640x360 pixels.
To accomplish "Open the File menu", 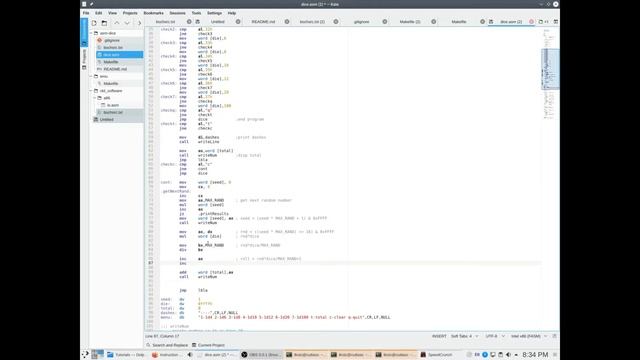I will click(x=86, y=13).
